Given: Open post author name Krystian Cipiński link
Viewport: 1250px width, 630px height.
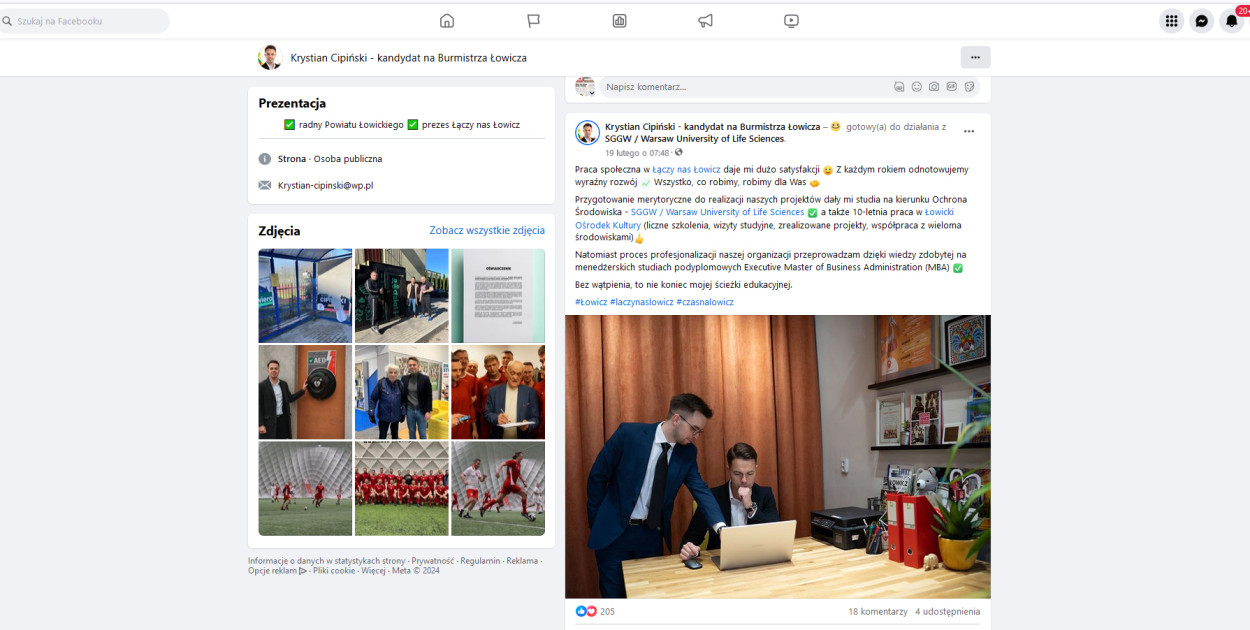Looking at the screenshot, I should coord(712,127).
